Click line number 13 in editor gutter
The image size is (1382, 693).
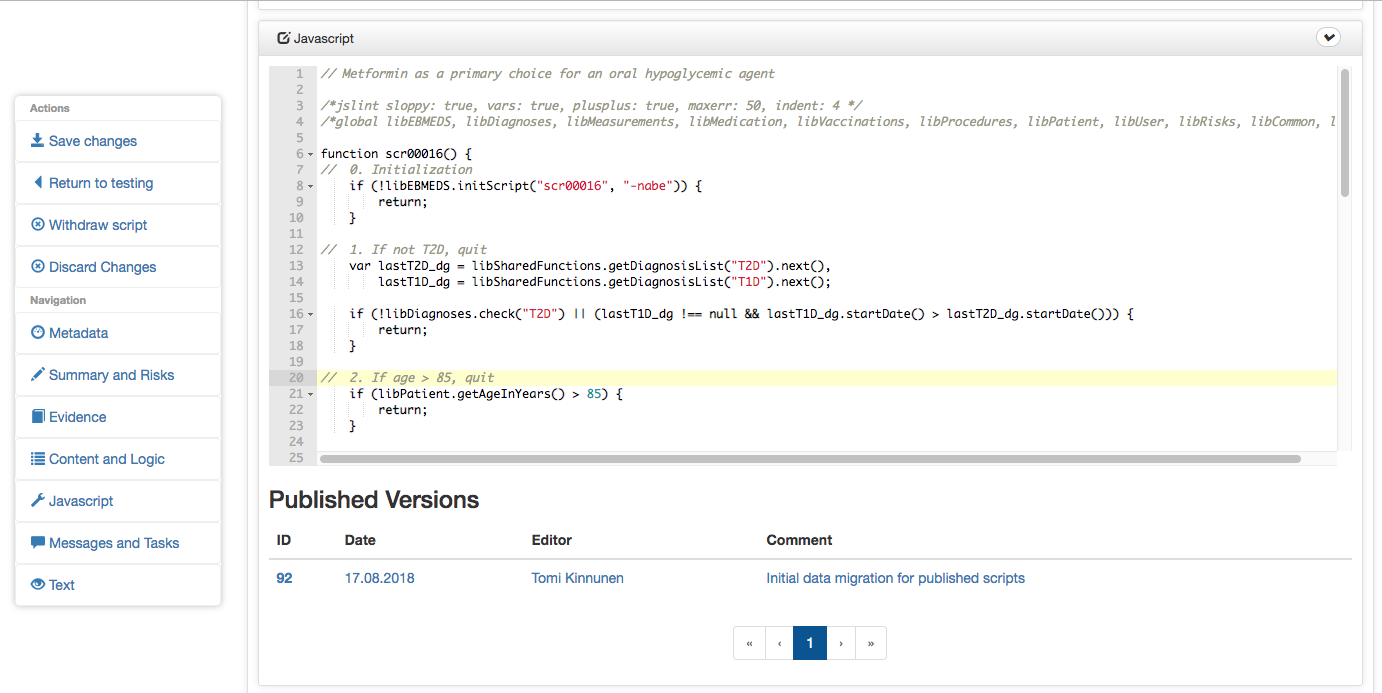point(296,266)
